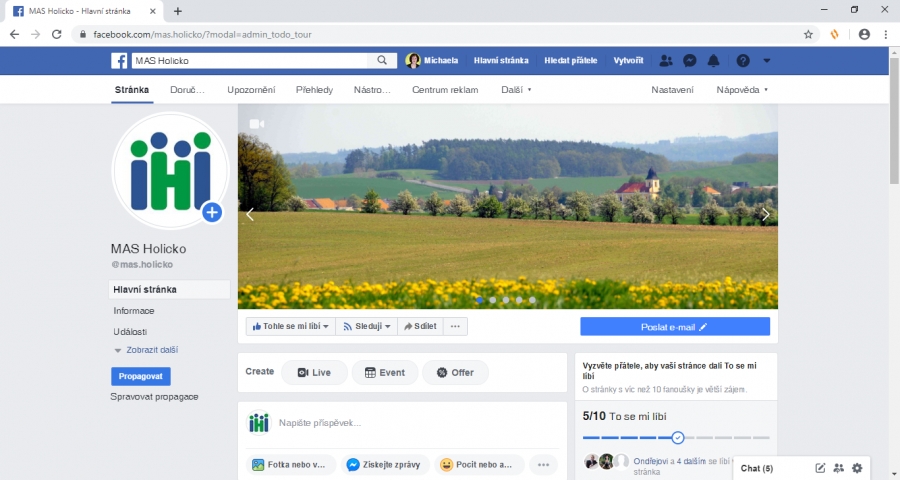Close the MAS Holicko browser tab
Viewport: 900px width, 480px height.
[153, 11]
